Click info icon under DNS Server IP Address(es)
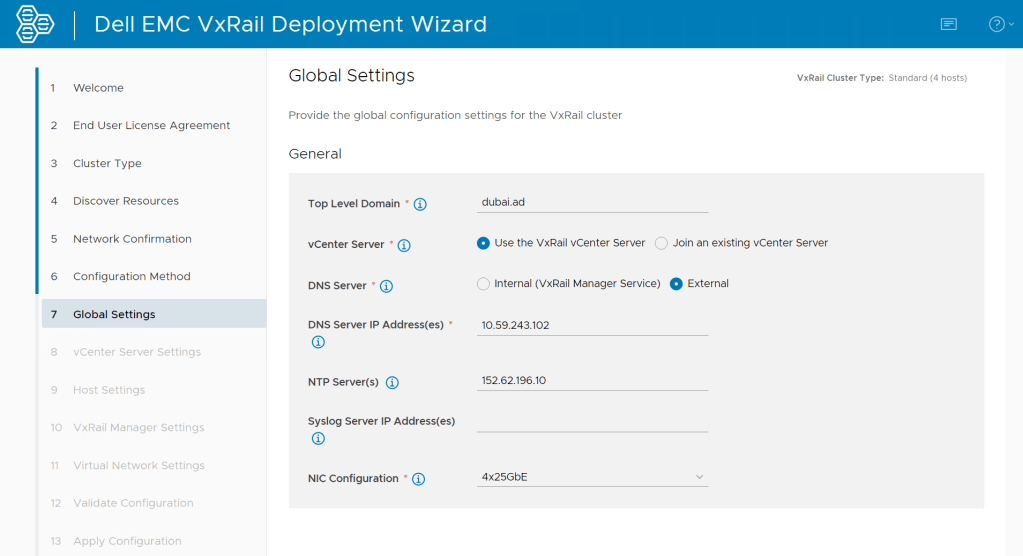 [318, 342]
